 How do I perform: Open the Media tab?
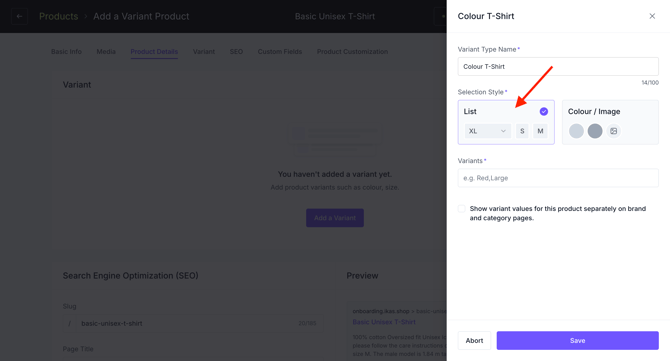pos(106,52)
